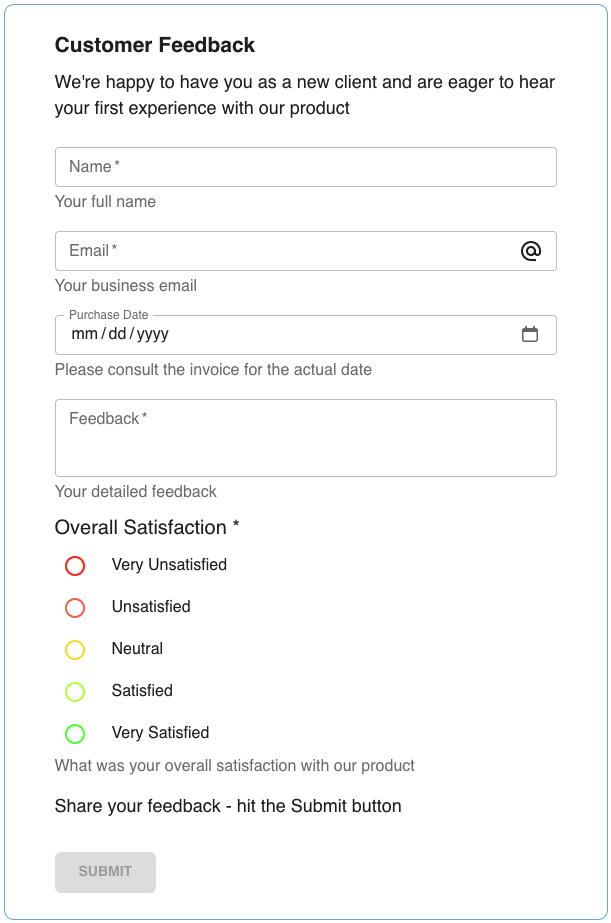
Task: Select the dd day segment
Action: point(117,335)
